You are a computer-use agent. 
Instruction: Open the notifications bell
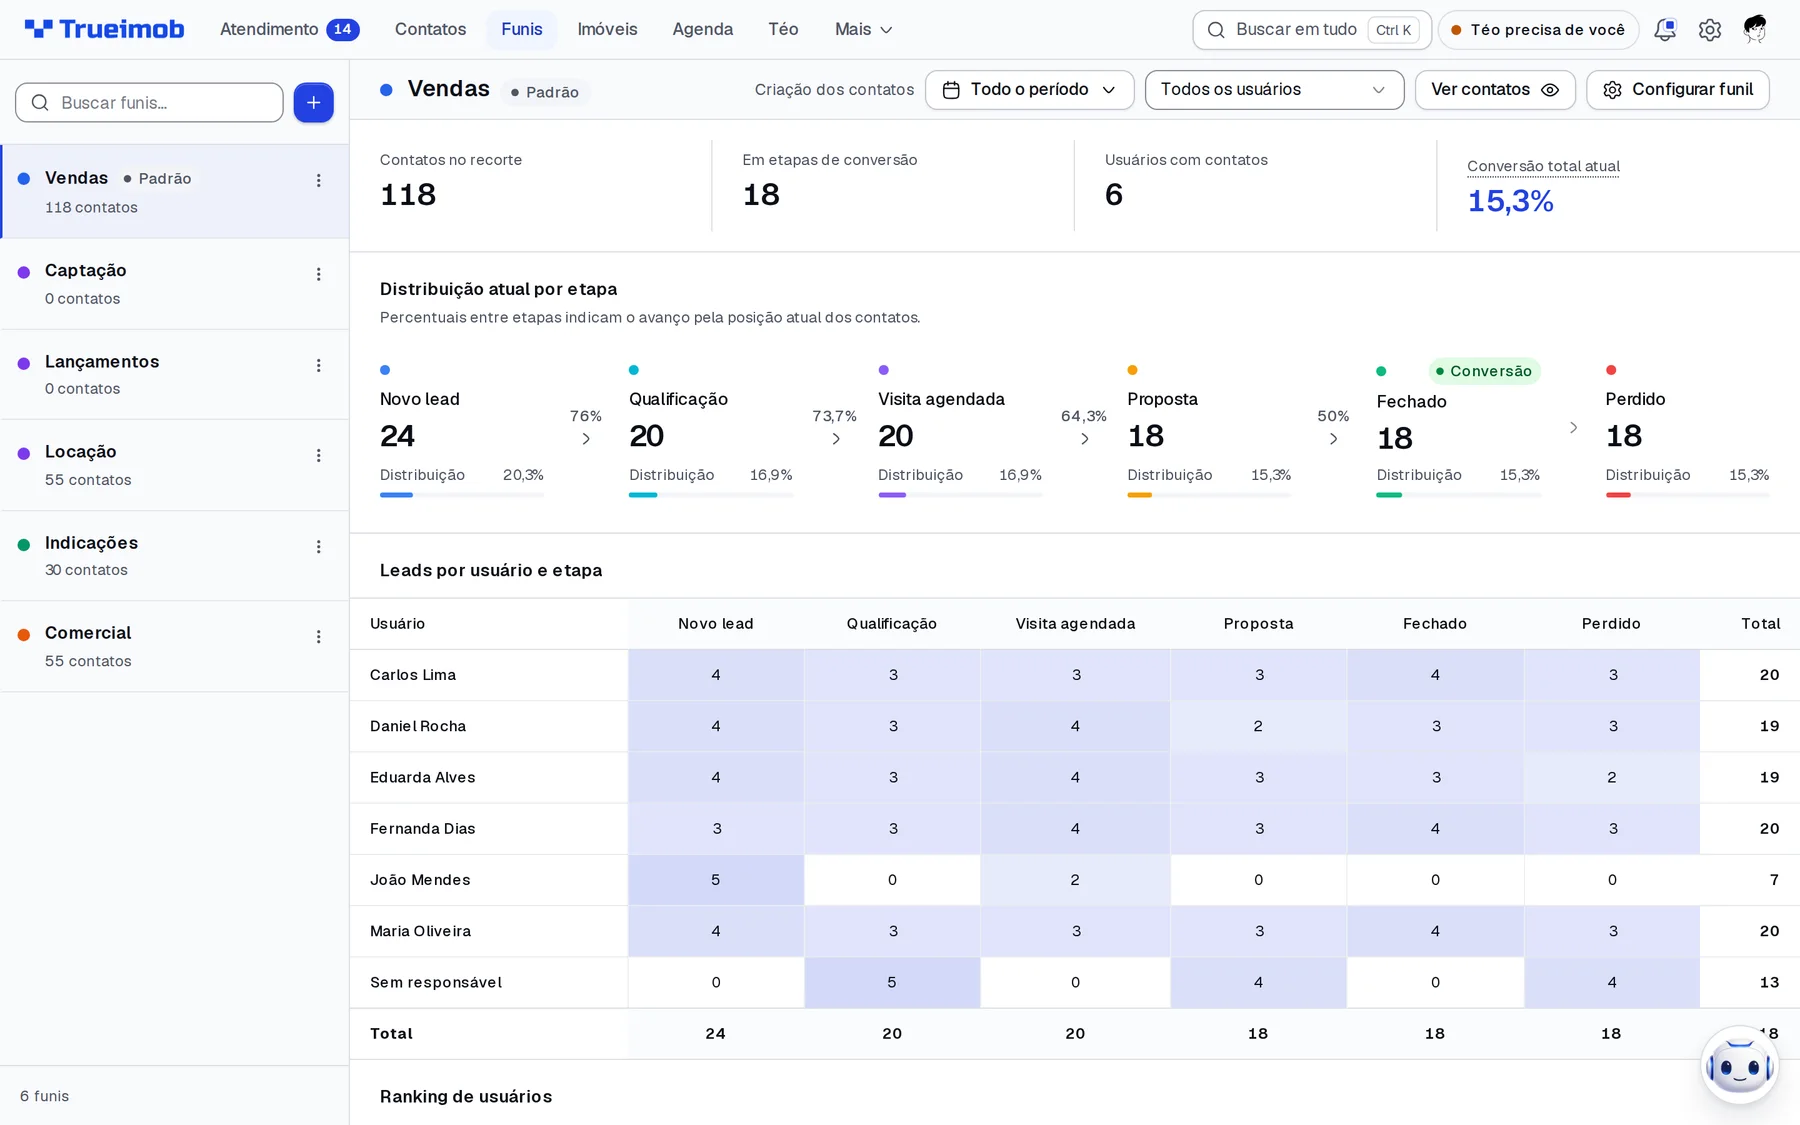tap(1665, 30)
